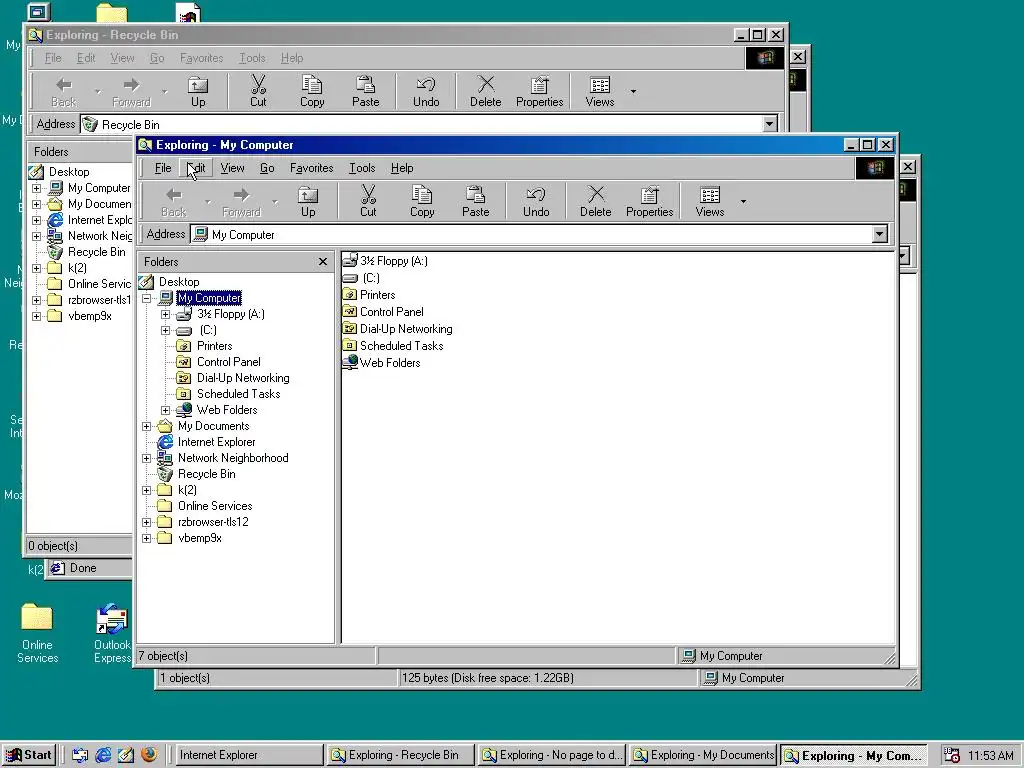Click the taskbar clock showing 11:53 AM

click(990, 756)
